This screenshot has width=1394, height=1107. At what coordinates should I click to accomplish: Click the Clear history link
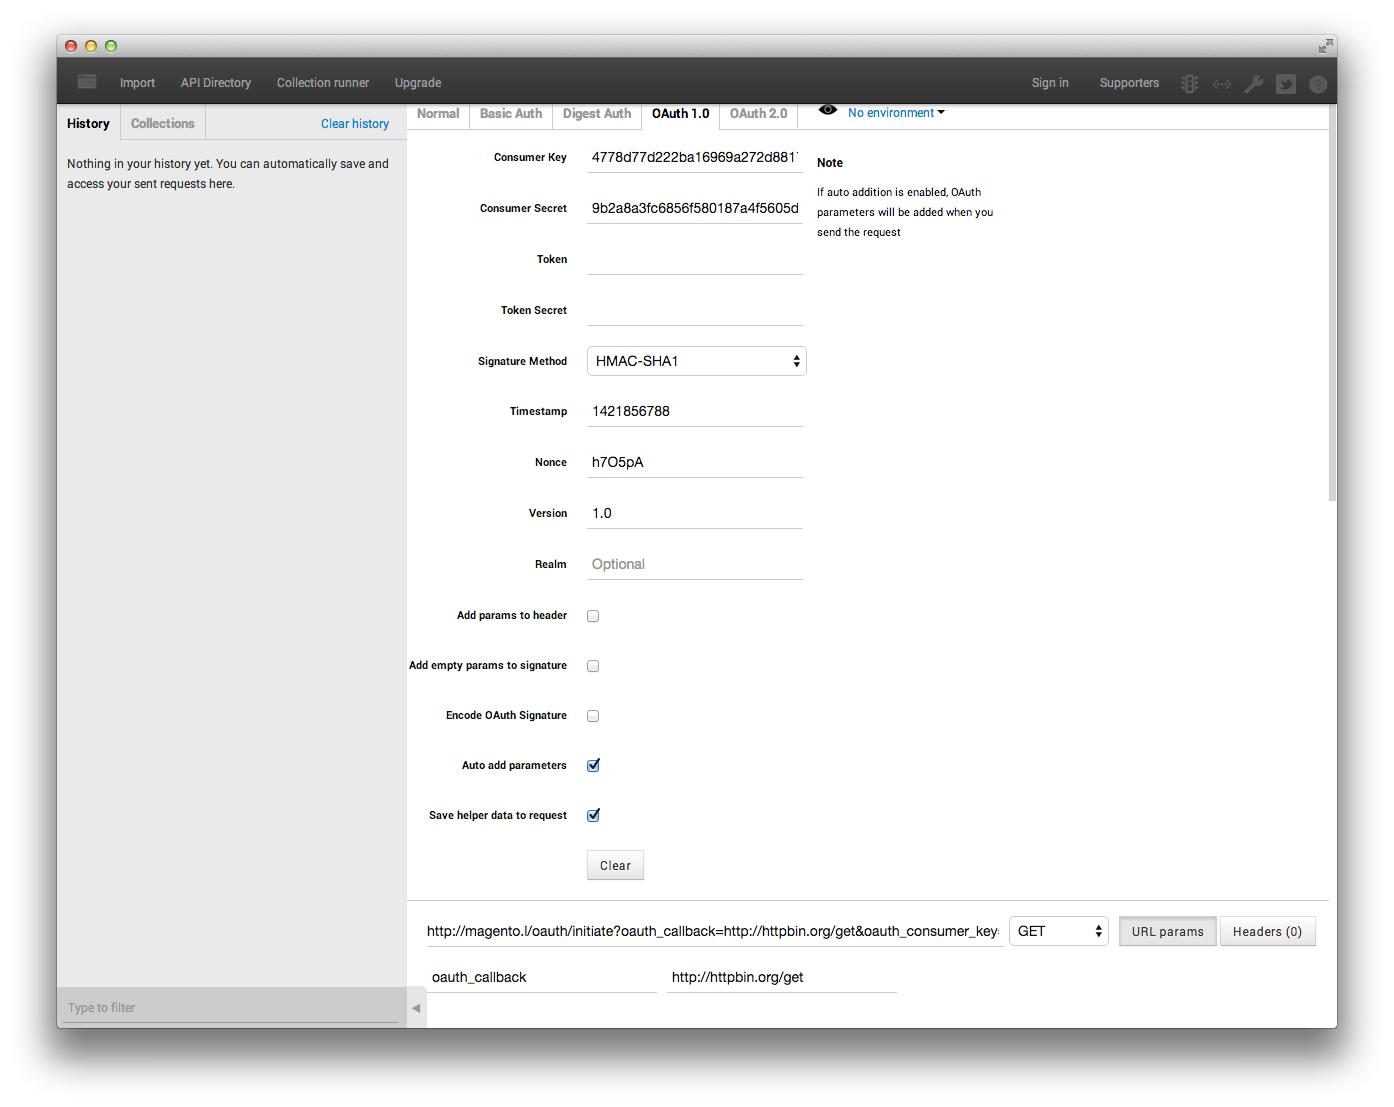coord(354,123)
